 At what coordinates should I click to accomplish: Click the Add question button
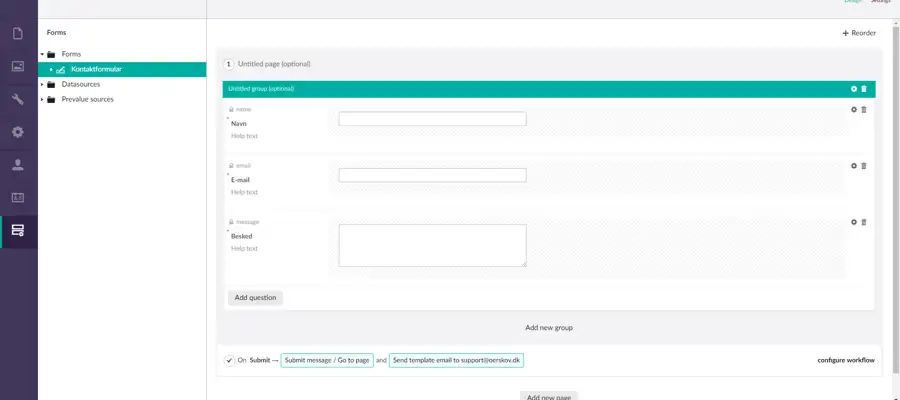[255, 298]
